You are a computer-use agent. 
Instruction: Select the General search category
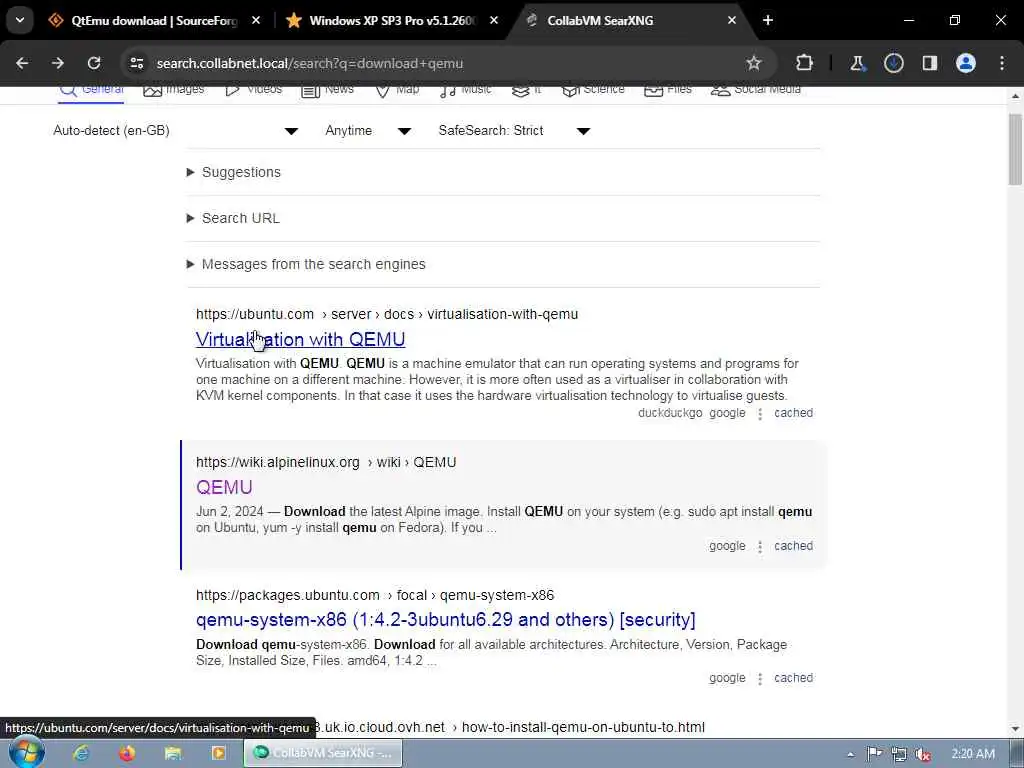click(91, 89)
